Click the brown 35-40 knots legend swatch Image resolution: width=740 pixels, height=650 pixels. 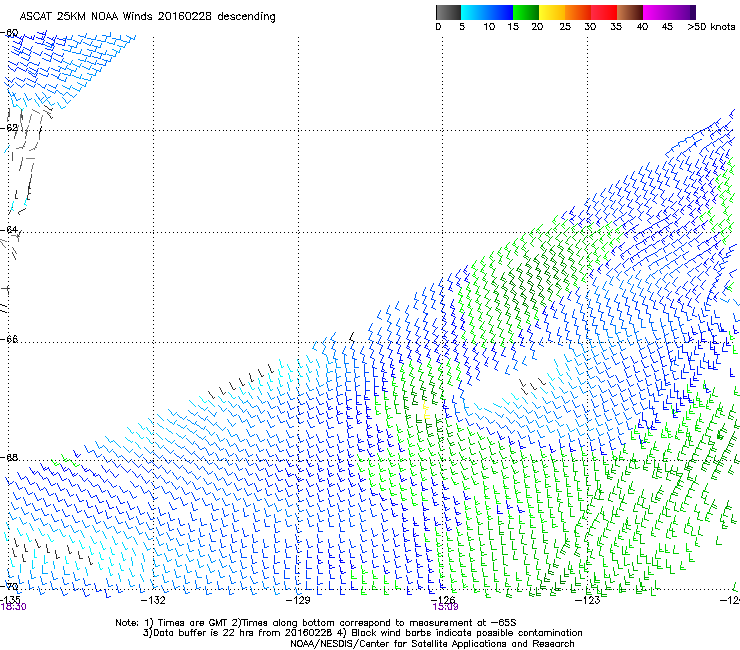[x=630, y=12]
